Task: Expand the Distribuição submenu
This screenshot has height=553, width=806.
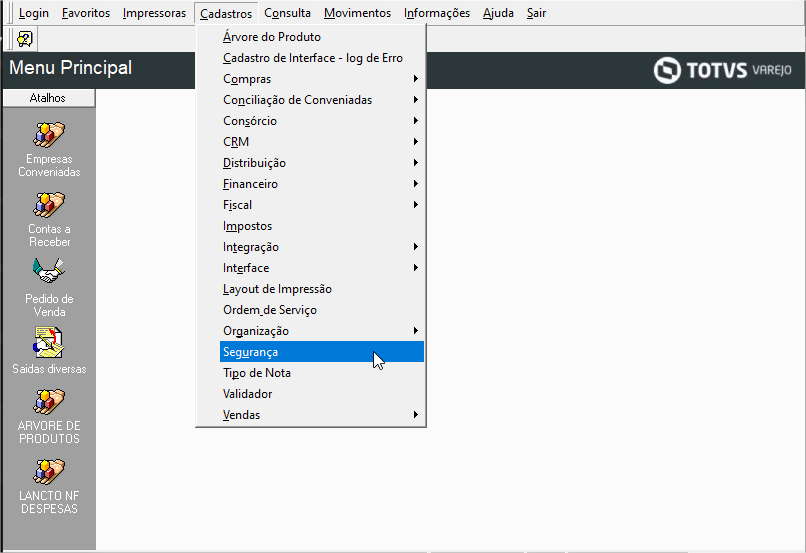Action: [x=322, y=163]
